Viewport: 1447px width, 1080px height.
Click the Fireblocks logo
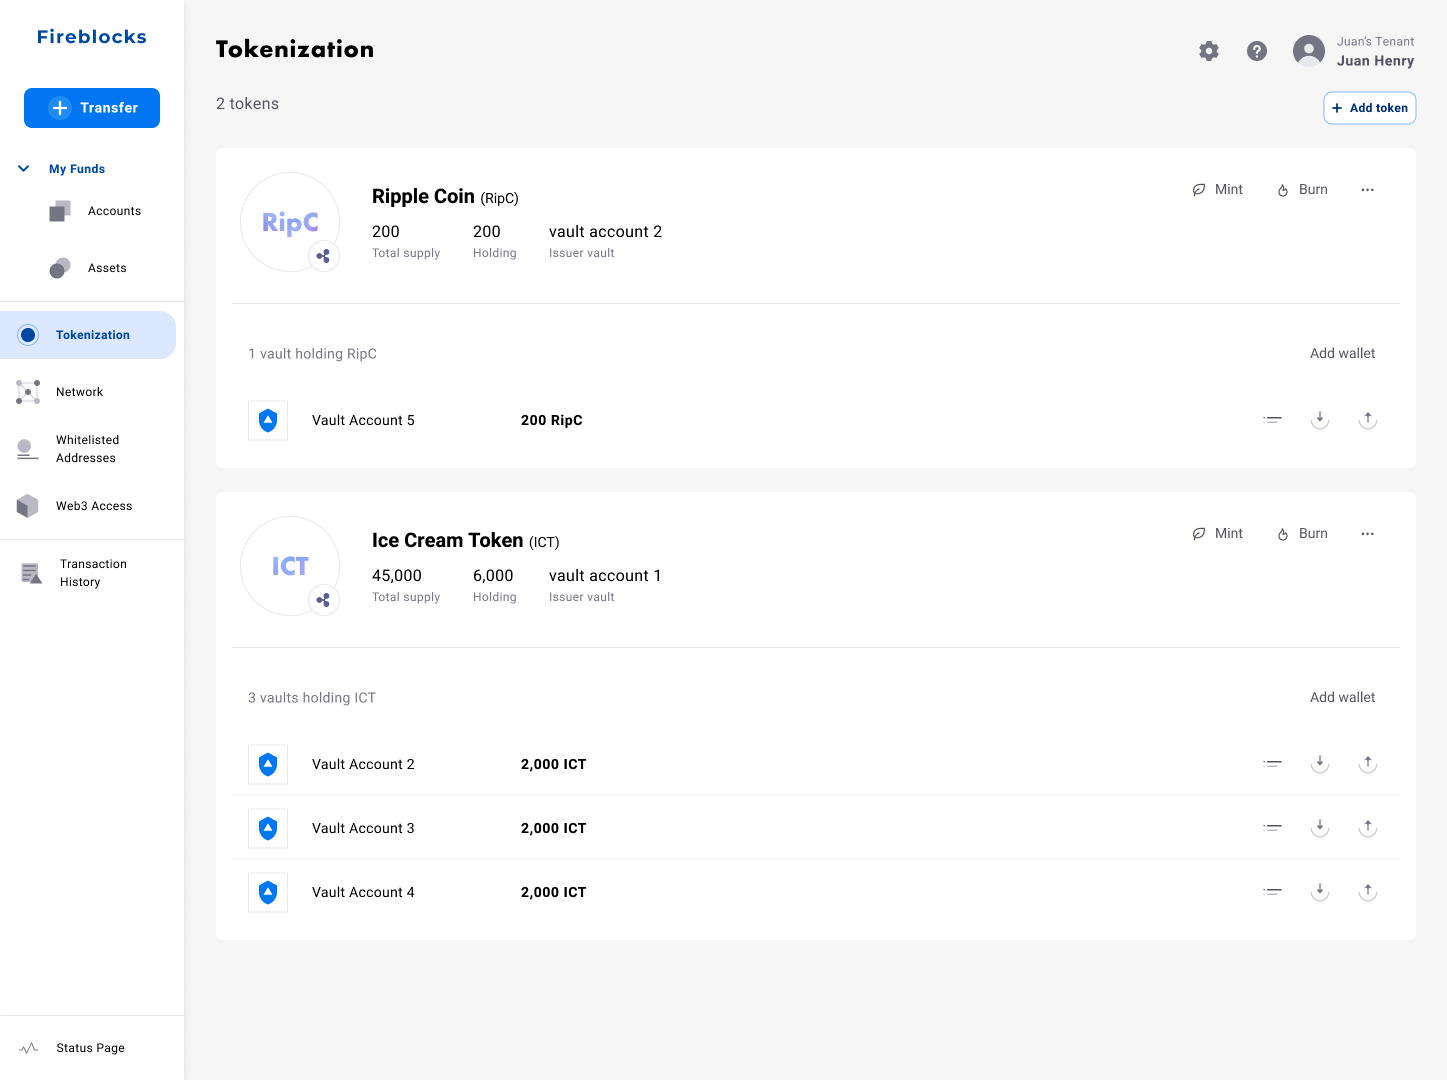(x=92, y=37)
